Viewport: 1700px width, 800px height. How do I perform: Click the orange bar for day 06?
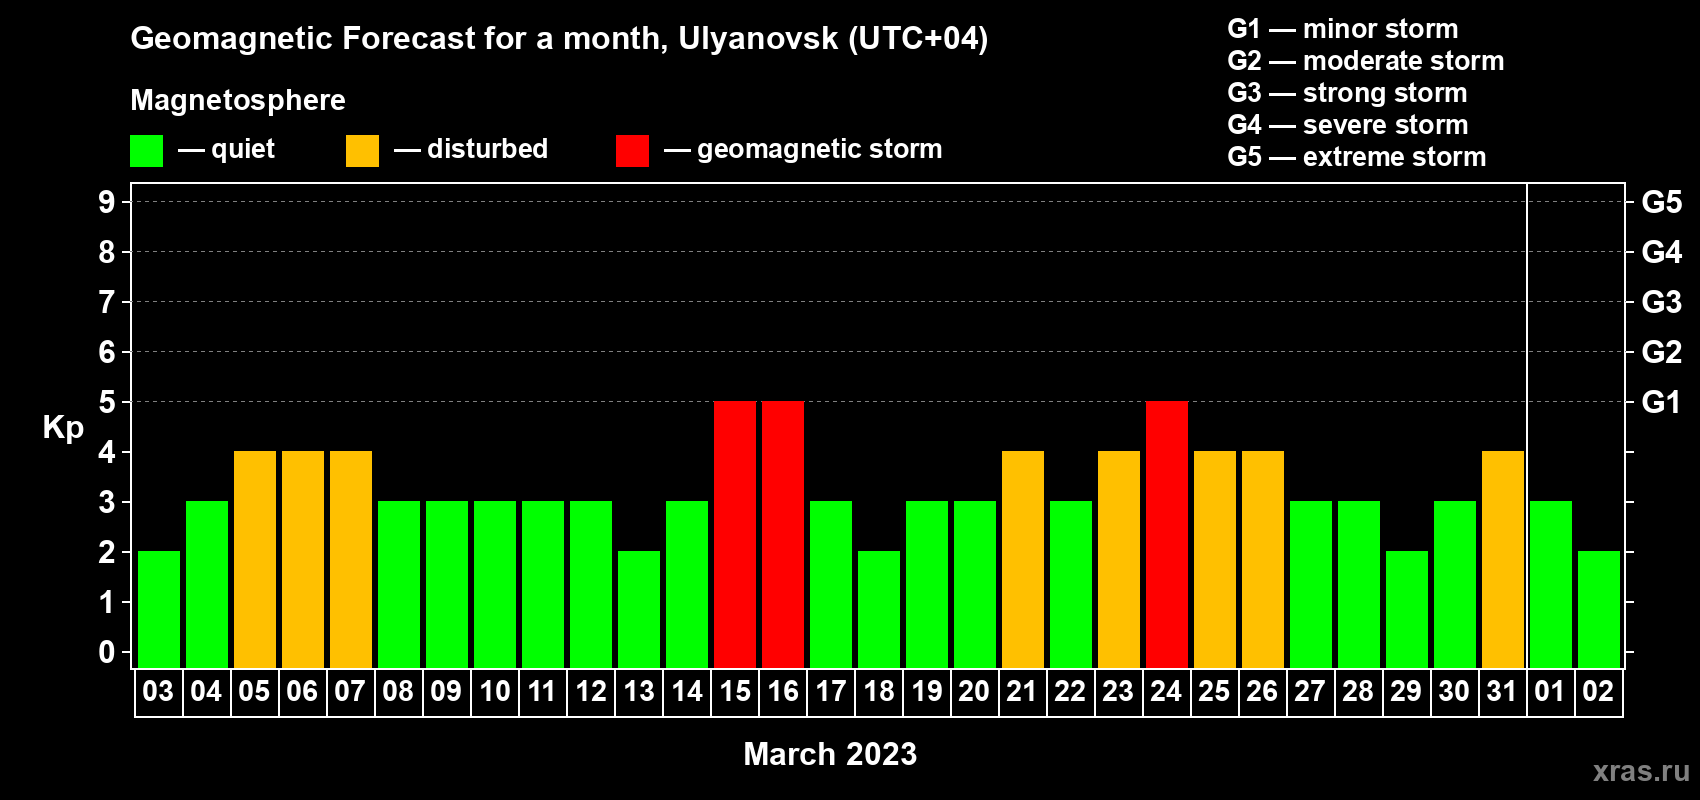point(303,559)
